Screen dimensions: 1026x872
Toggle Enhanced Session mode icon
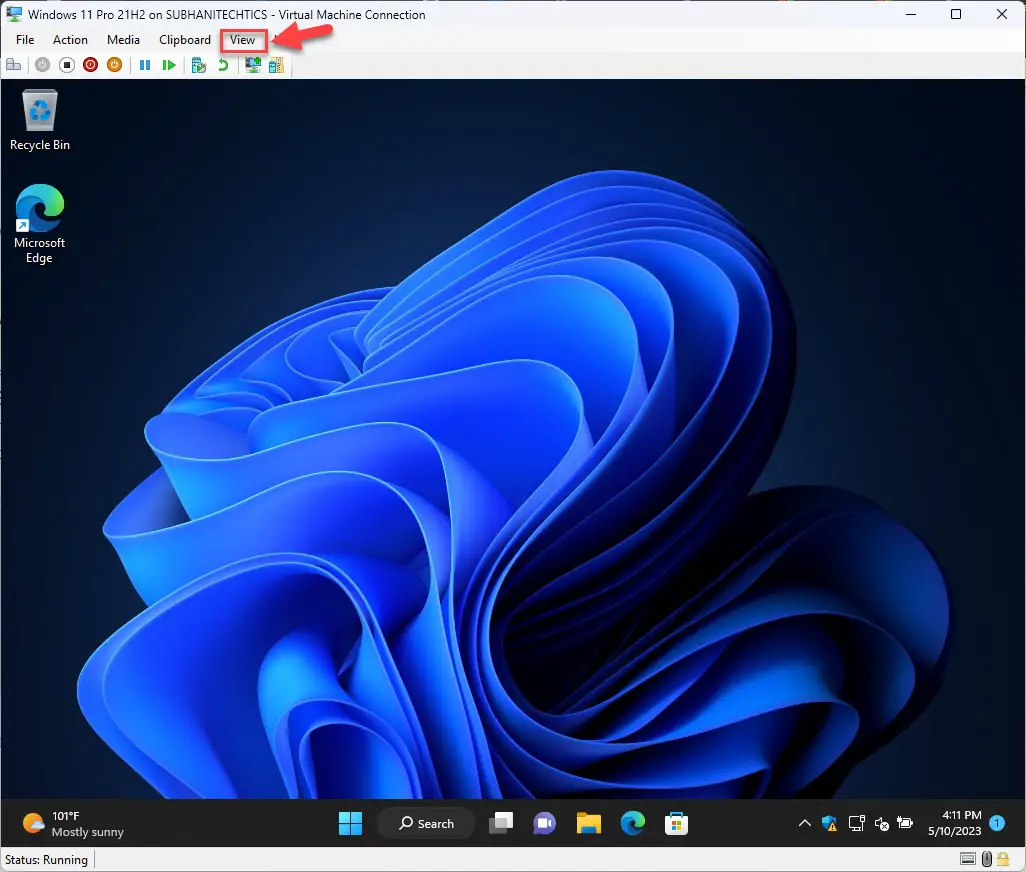[x=253, y=65]
